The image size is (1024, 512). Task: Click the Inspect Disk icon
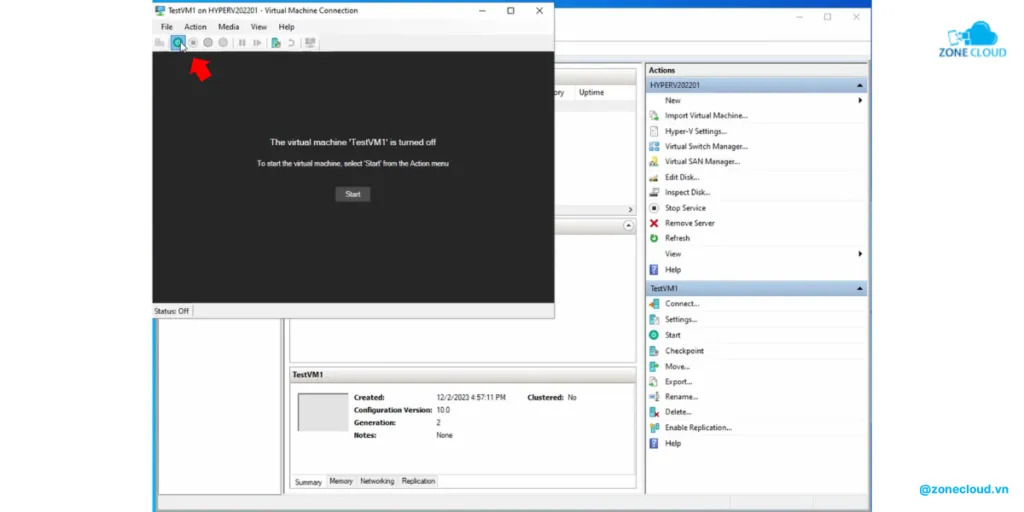(654, 192)
